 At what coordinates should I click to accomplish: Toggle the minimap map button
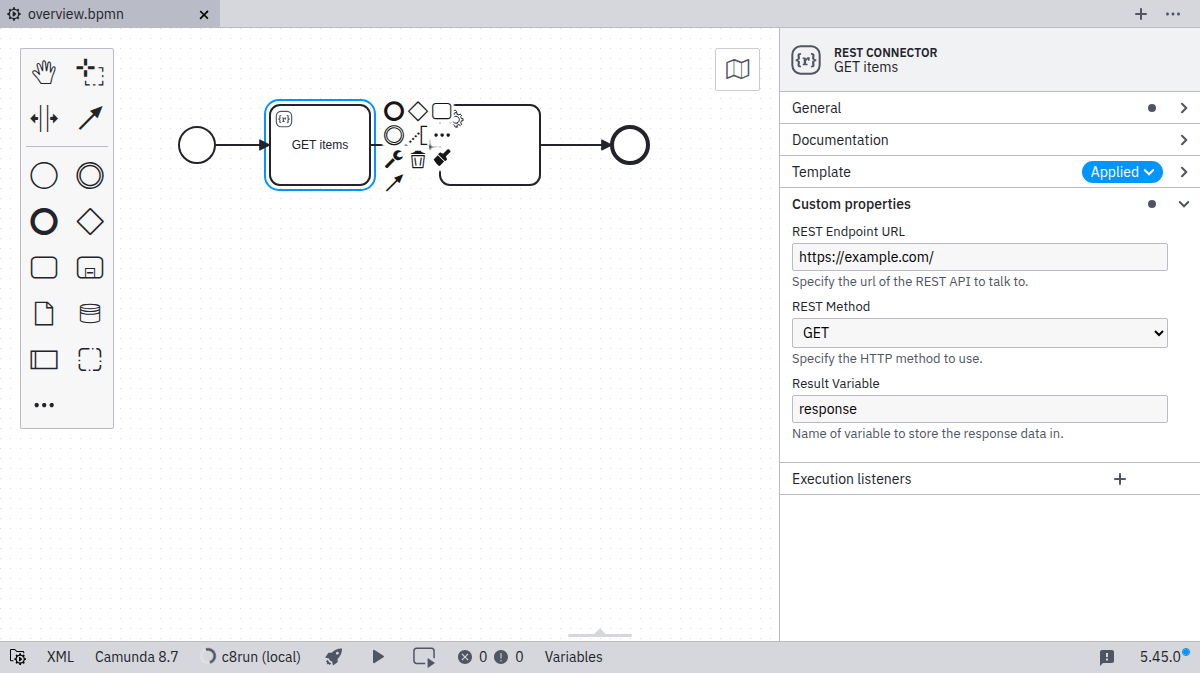737,69
